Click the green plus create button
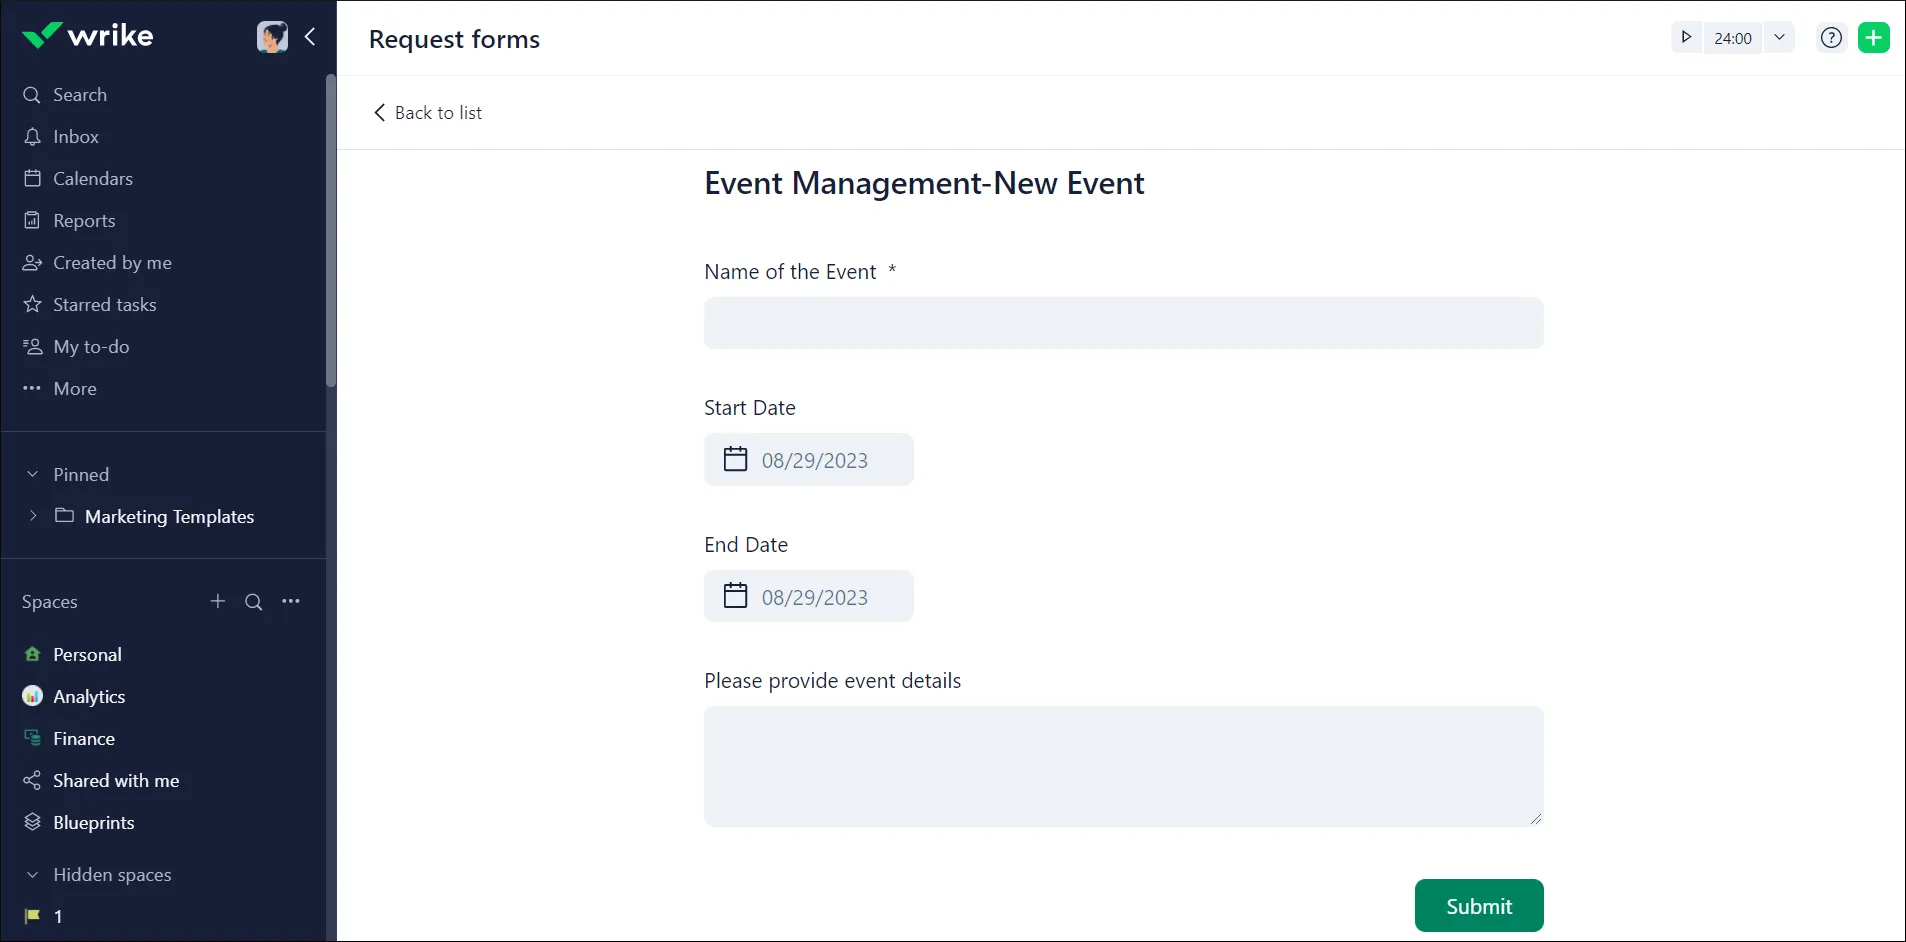 click(x=1873, y=38)
